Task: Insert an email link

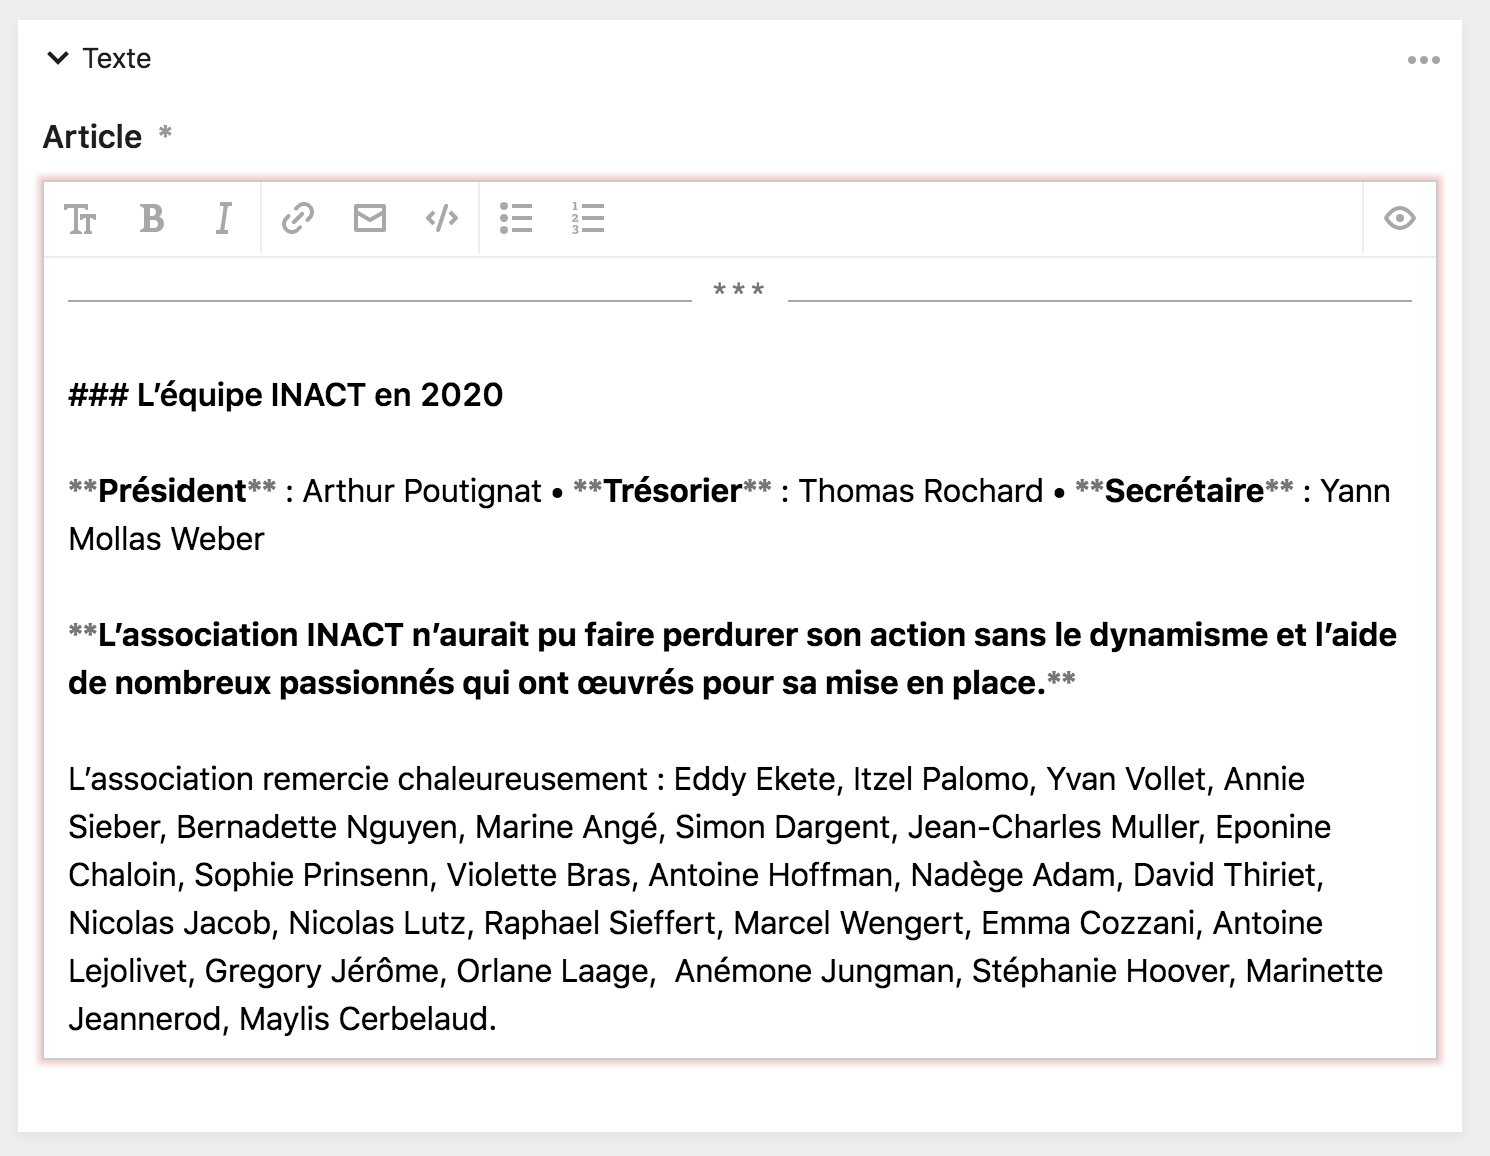Action: (369, 218)
